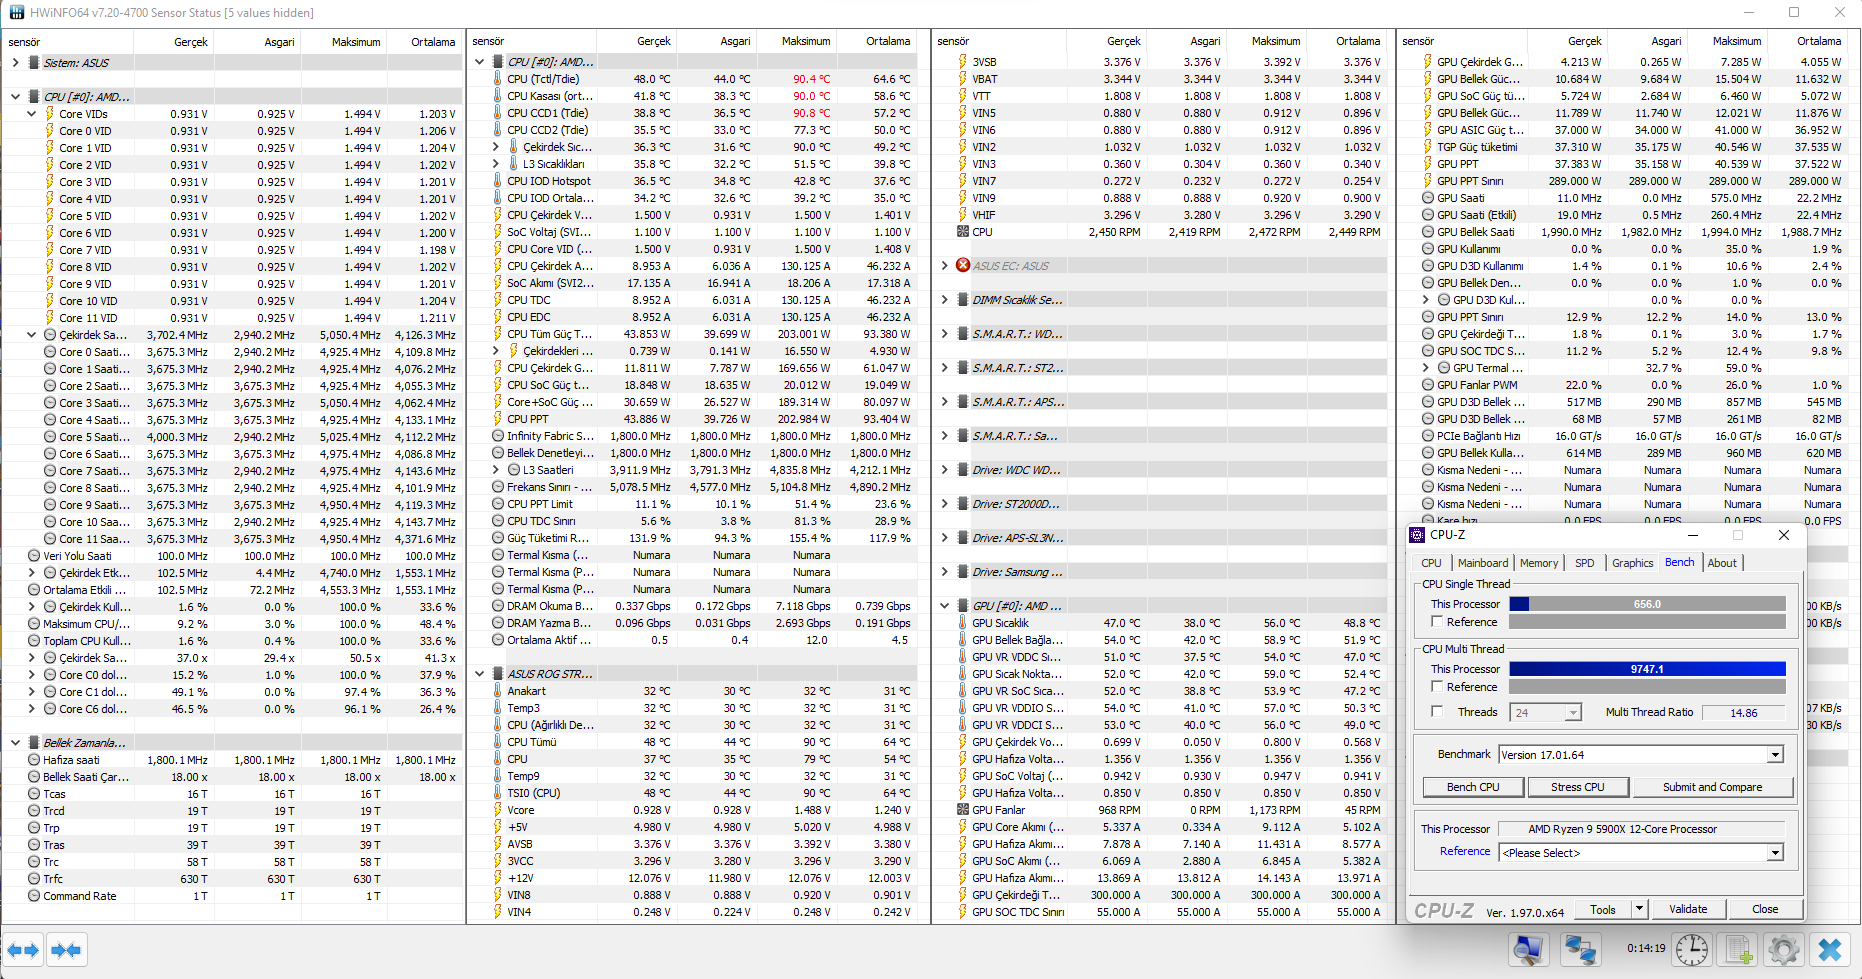This screenshot has width=1862, height=979.
Task: Click the CPU-Z logo in its title bar
Action: coord(1418,535)
